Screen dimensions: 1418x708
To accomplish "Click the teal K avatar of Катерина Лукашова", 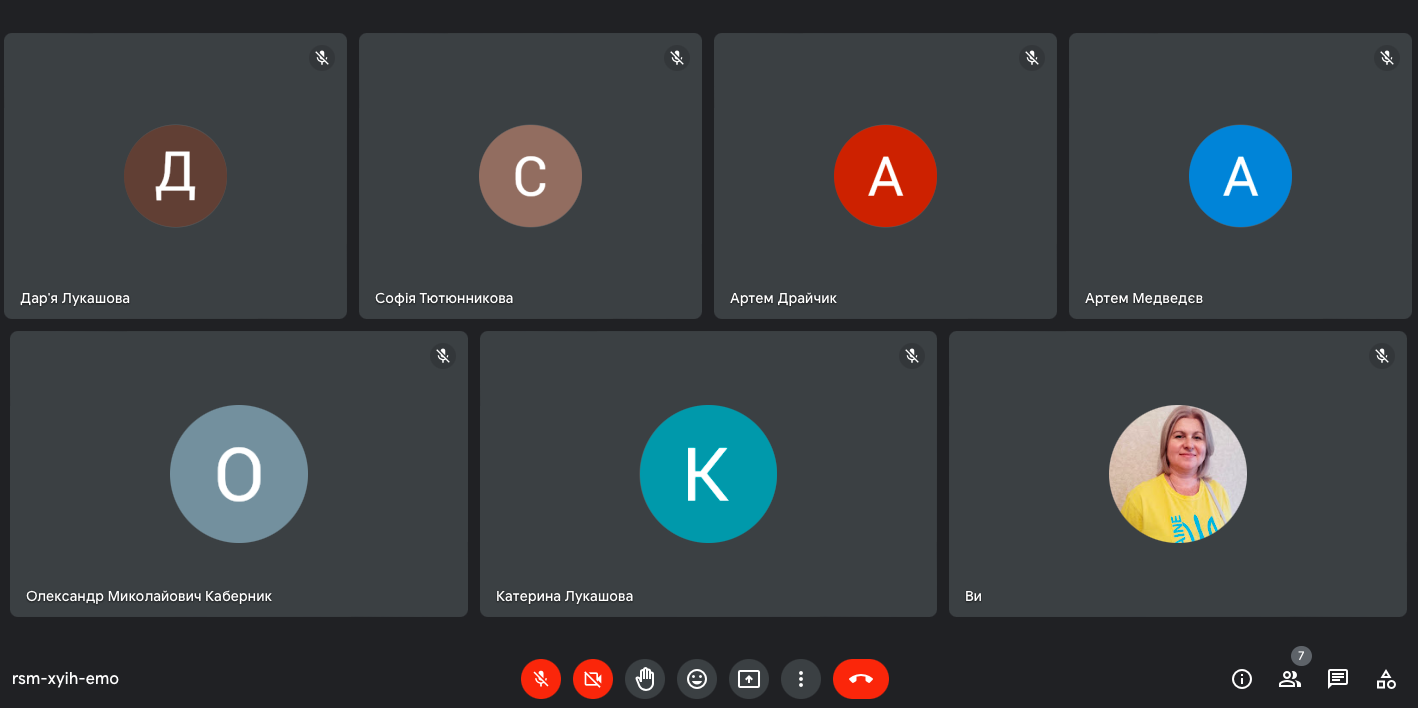I will (708, 474).
